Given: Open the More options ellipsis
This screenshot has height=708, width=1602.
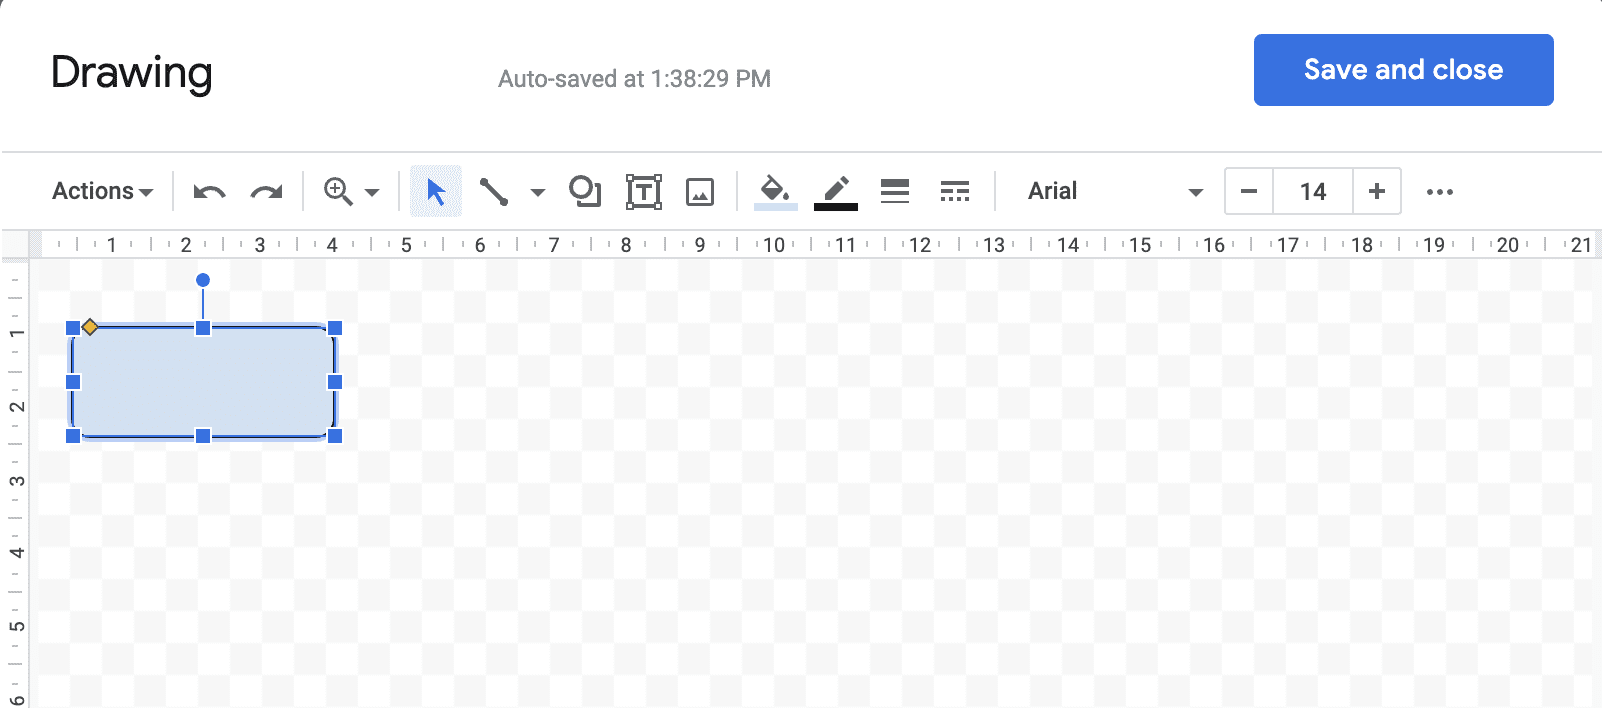Looking at the screenshot, I should (x=1440, y=192).
